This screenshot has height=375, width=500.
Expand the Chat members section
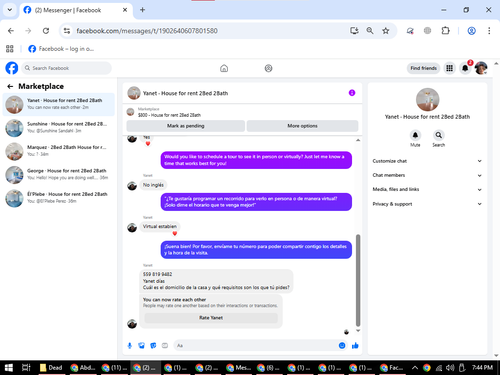point(427,175)
